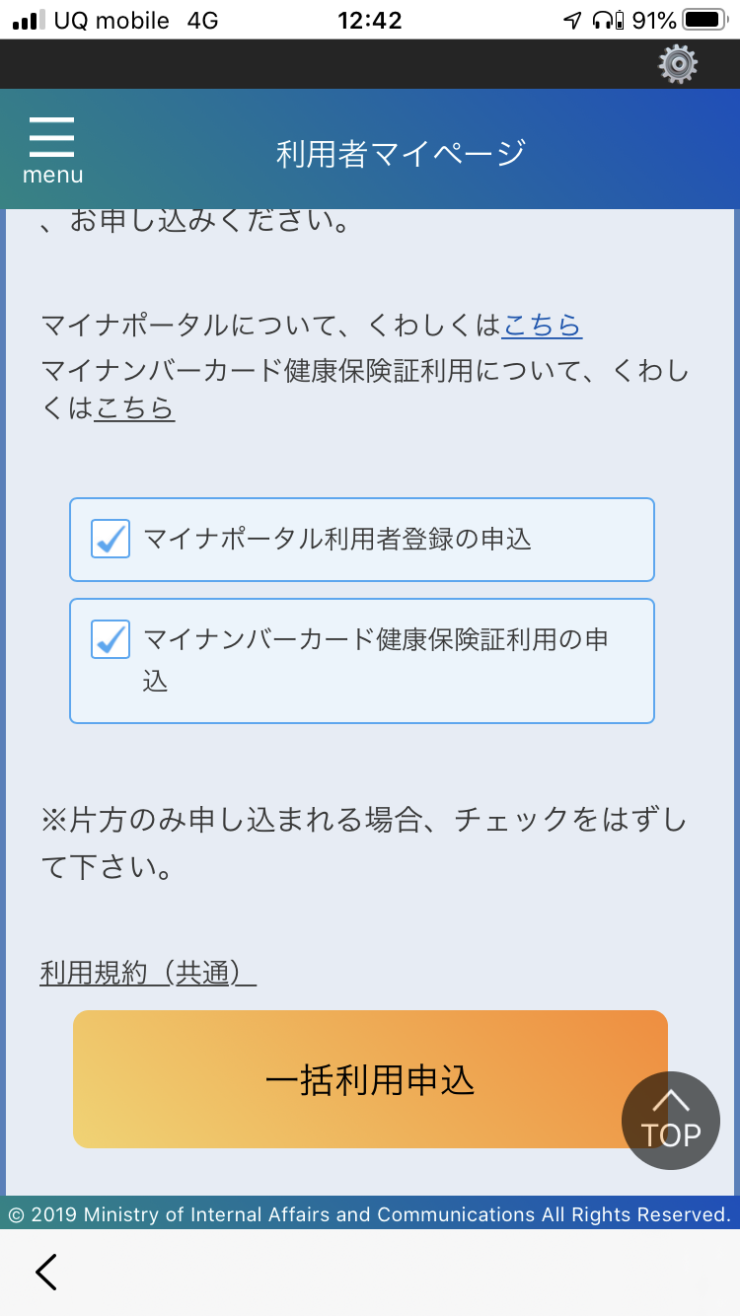740x1316 pixels.
Task: Open こちら link about 健康保険証利用
Action: pos(135,408)
